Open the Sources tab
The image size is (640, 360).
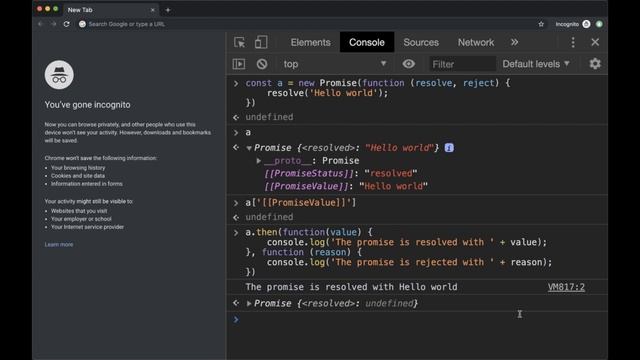(x=421, y=42)
